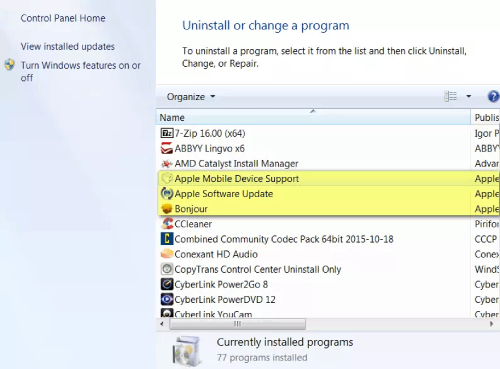The image size is (500, 369).
Task: Click the scrollbar right arrow
Action: [x=491, y=324]
